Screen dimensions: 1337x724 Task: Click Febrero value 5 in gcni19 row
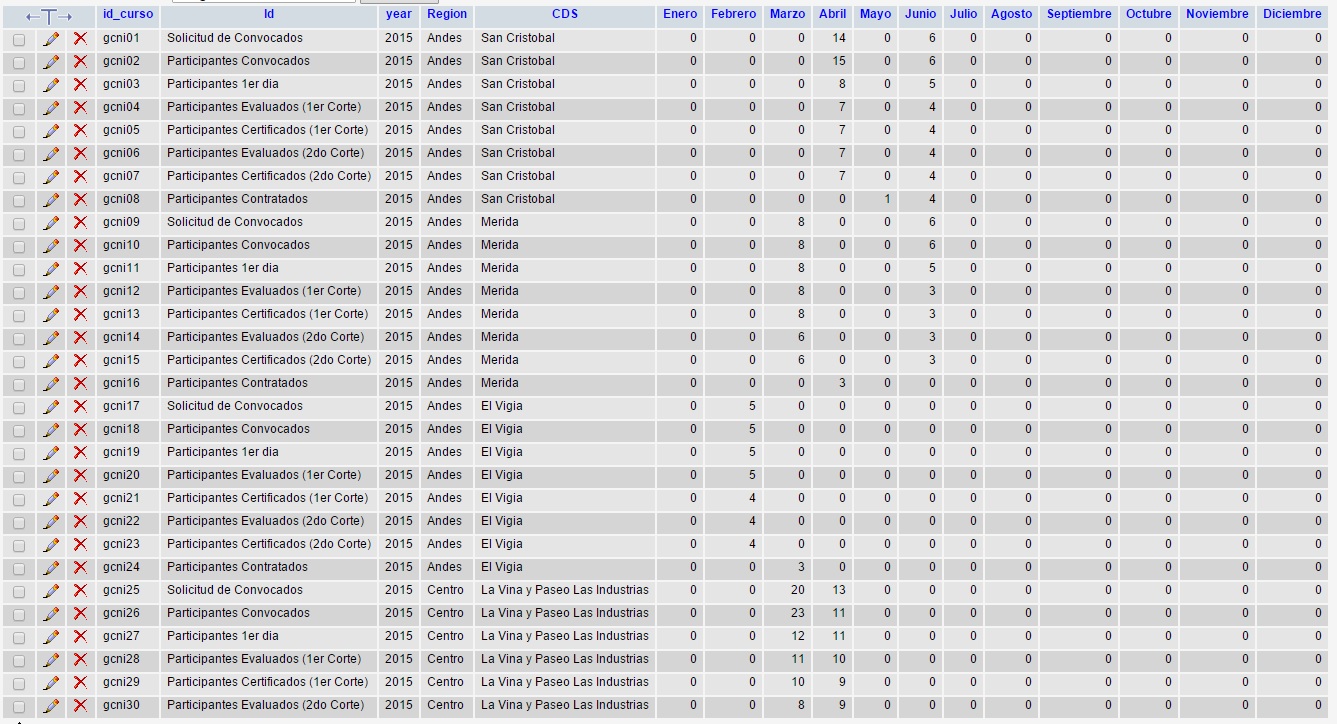[x=752, y=452]
